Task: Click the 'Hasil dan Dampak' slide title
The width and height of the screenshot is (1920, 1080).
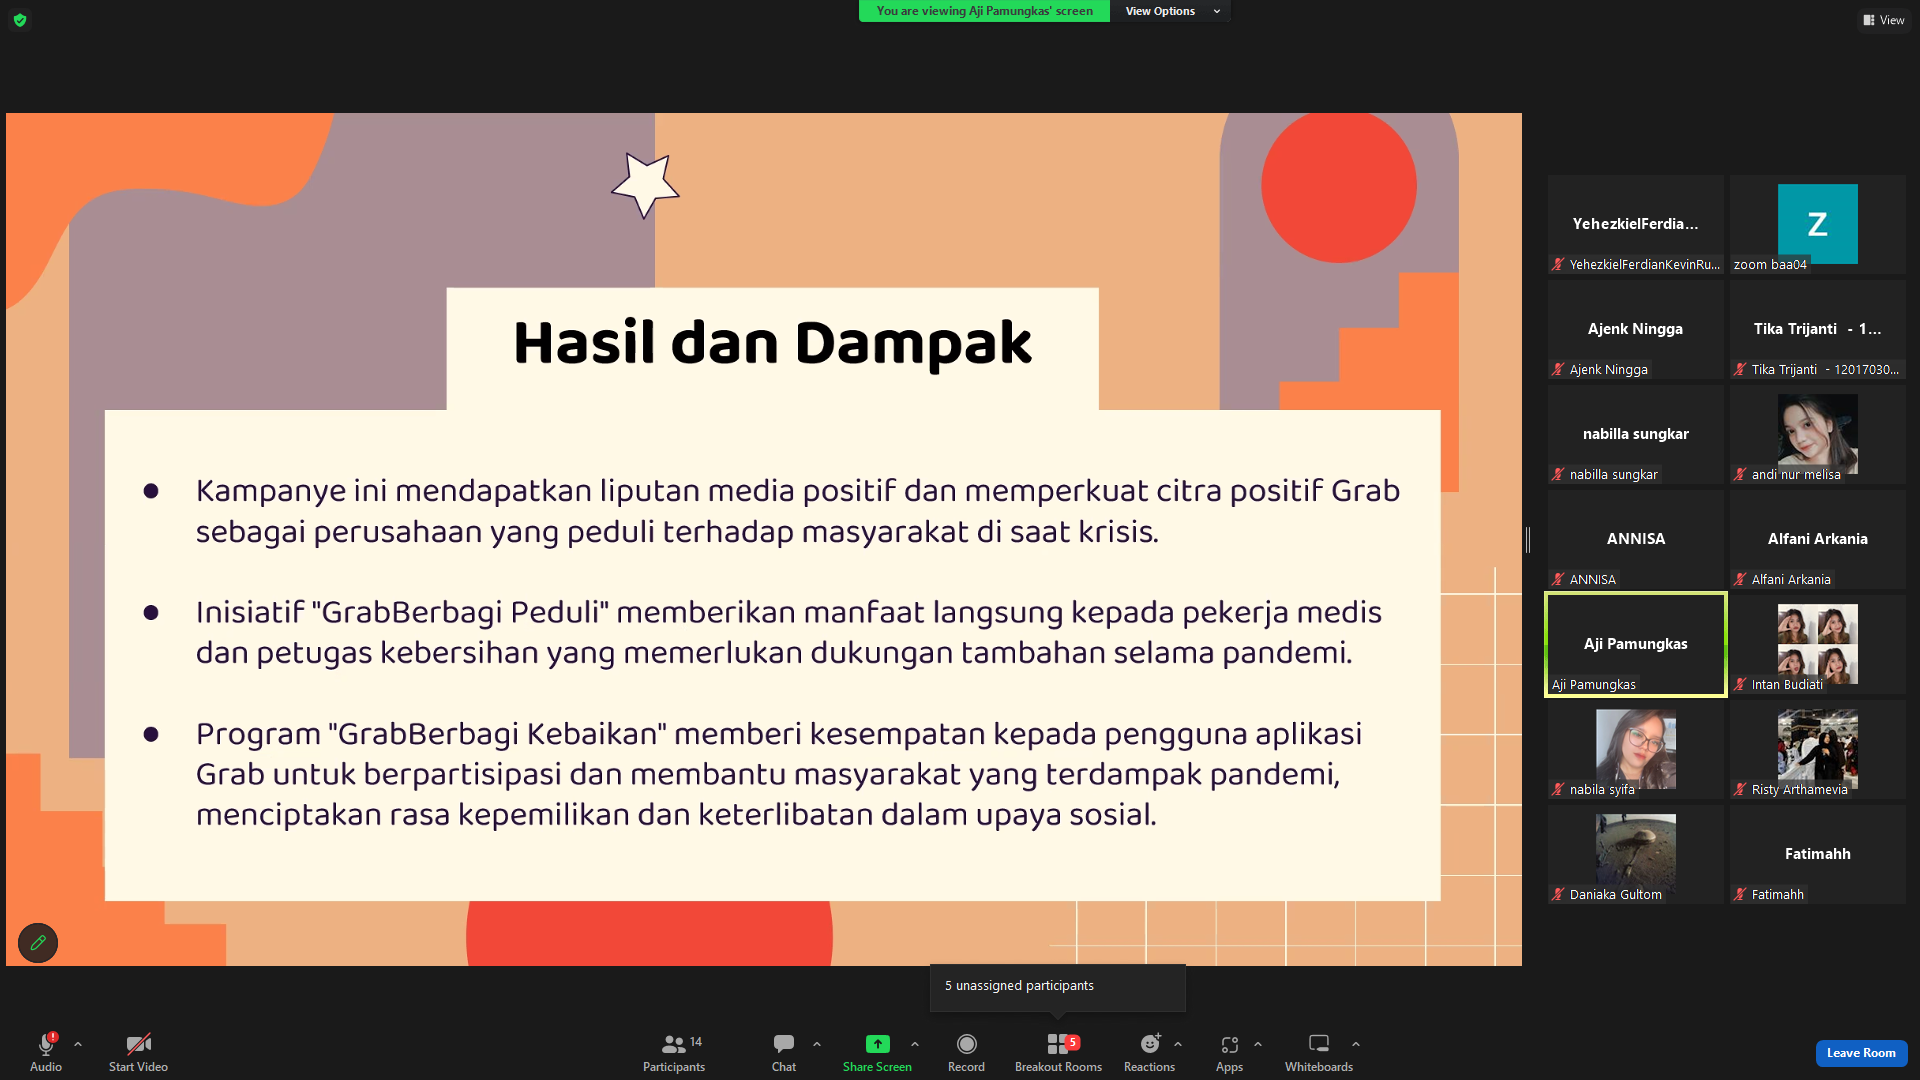Action: point(772,343)
